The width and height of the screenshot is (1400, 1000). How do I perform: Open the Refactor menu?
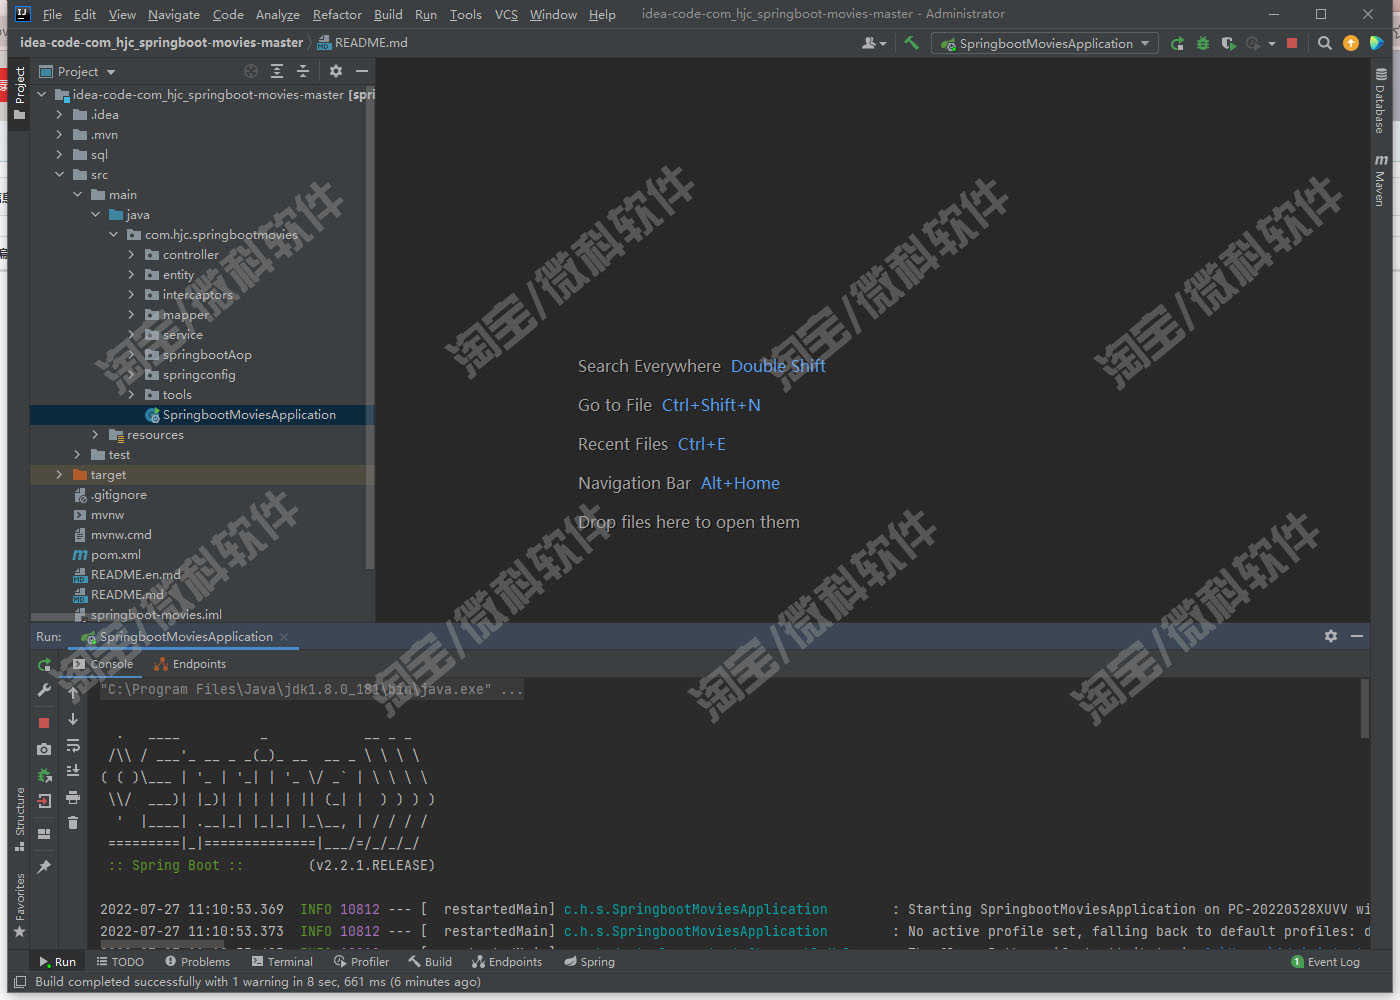click(337, 14)
